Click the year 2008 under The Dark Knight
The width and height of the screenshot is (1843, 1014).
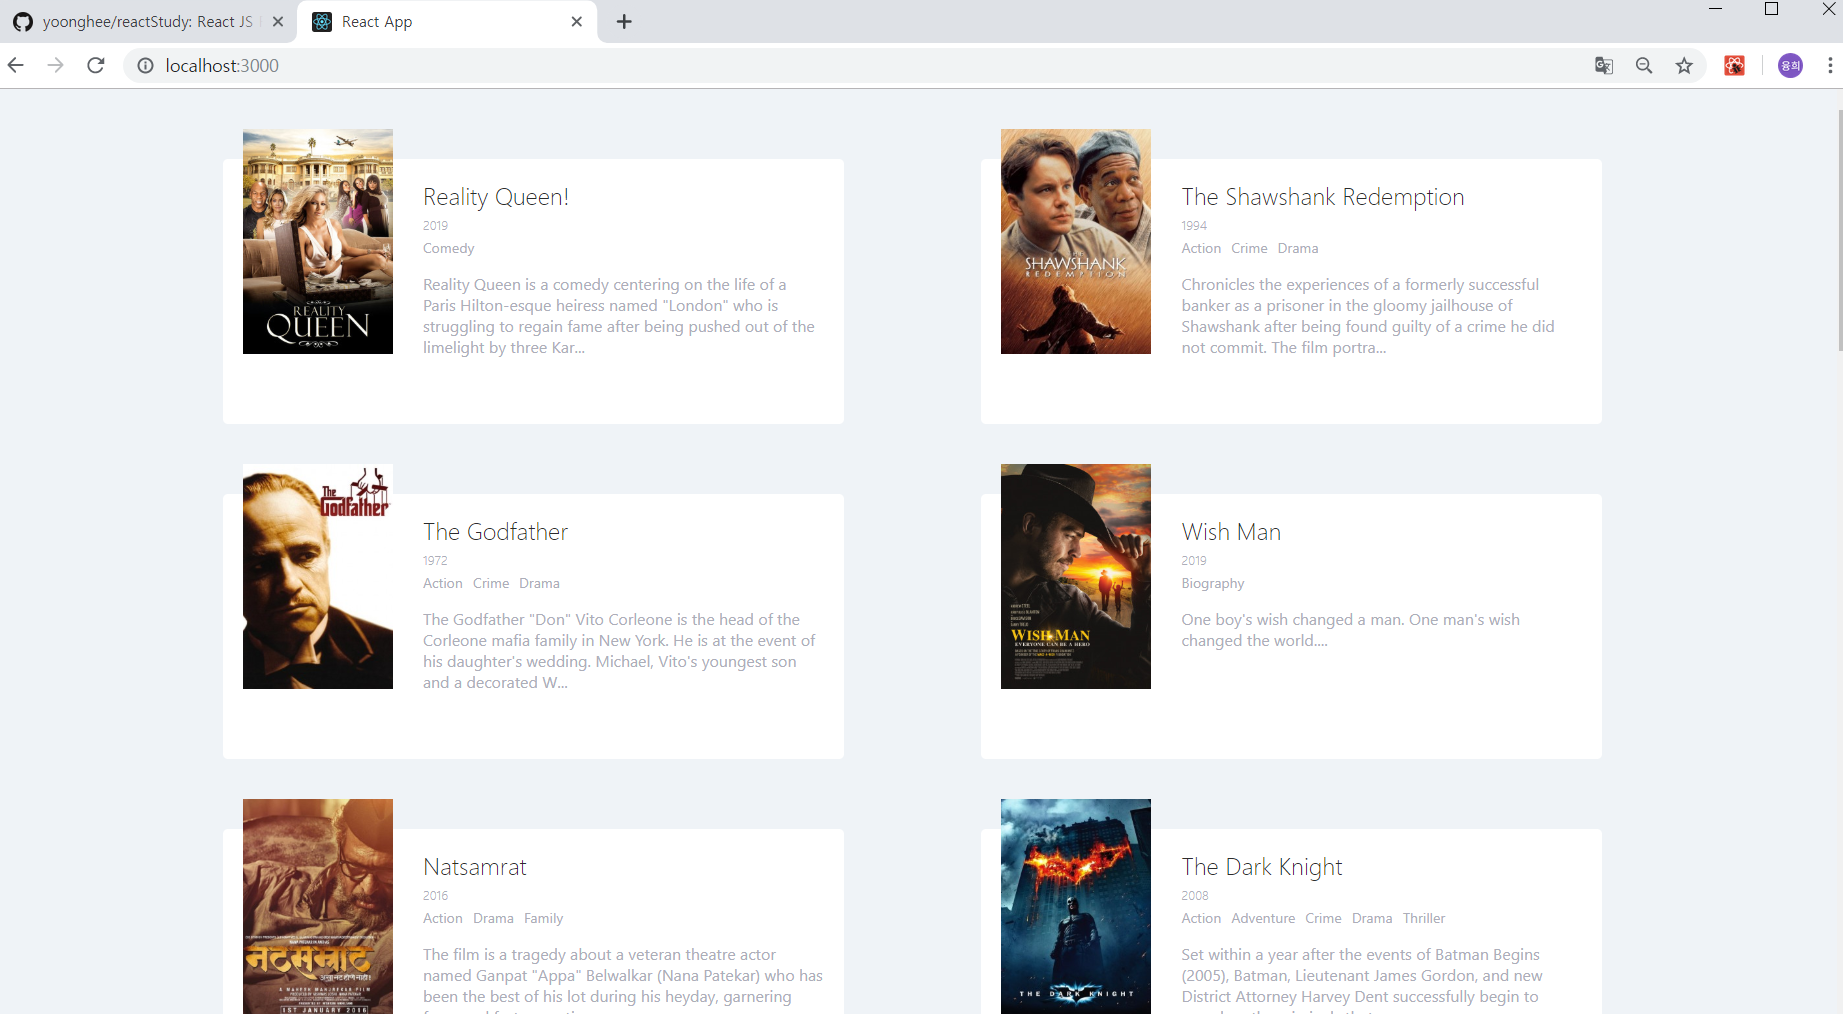pyautogui.click(x=1195, y=895)
